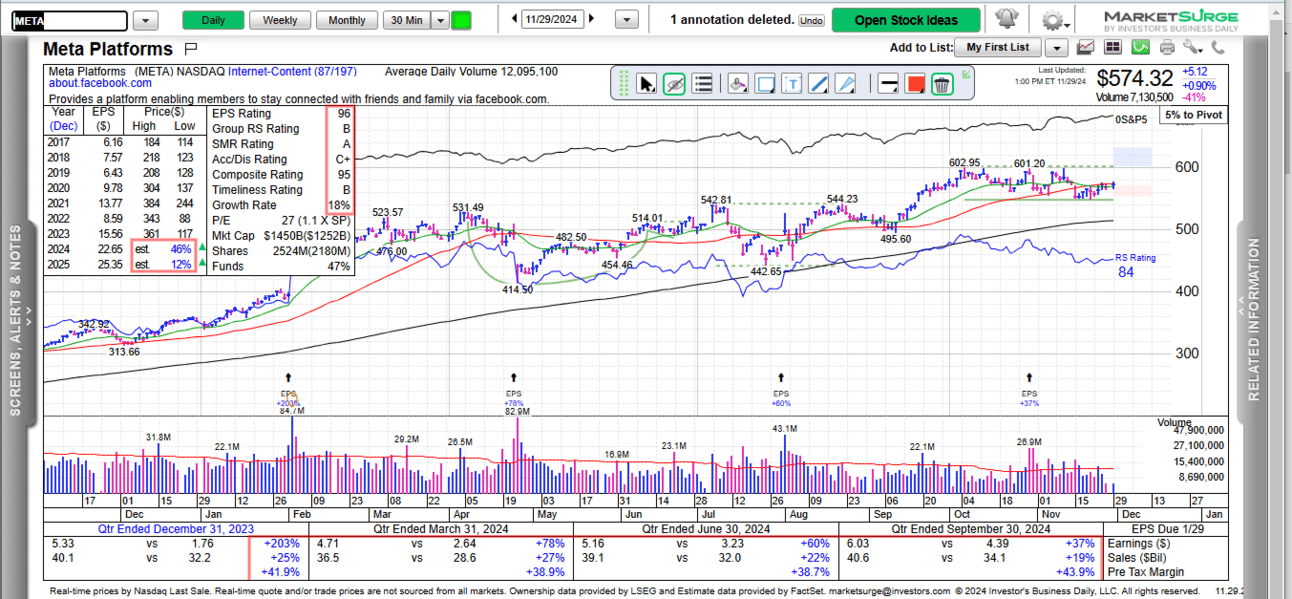Select the text box annotation tool
The height and width of the screenshot is (599, 1292).
point(792,84)
